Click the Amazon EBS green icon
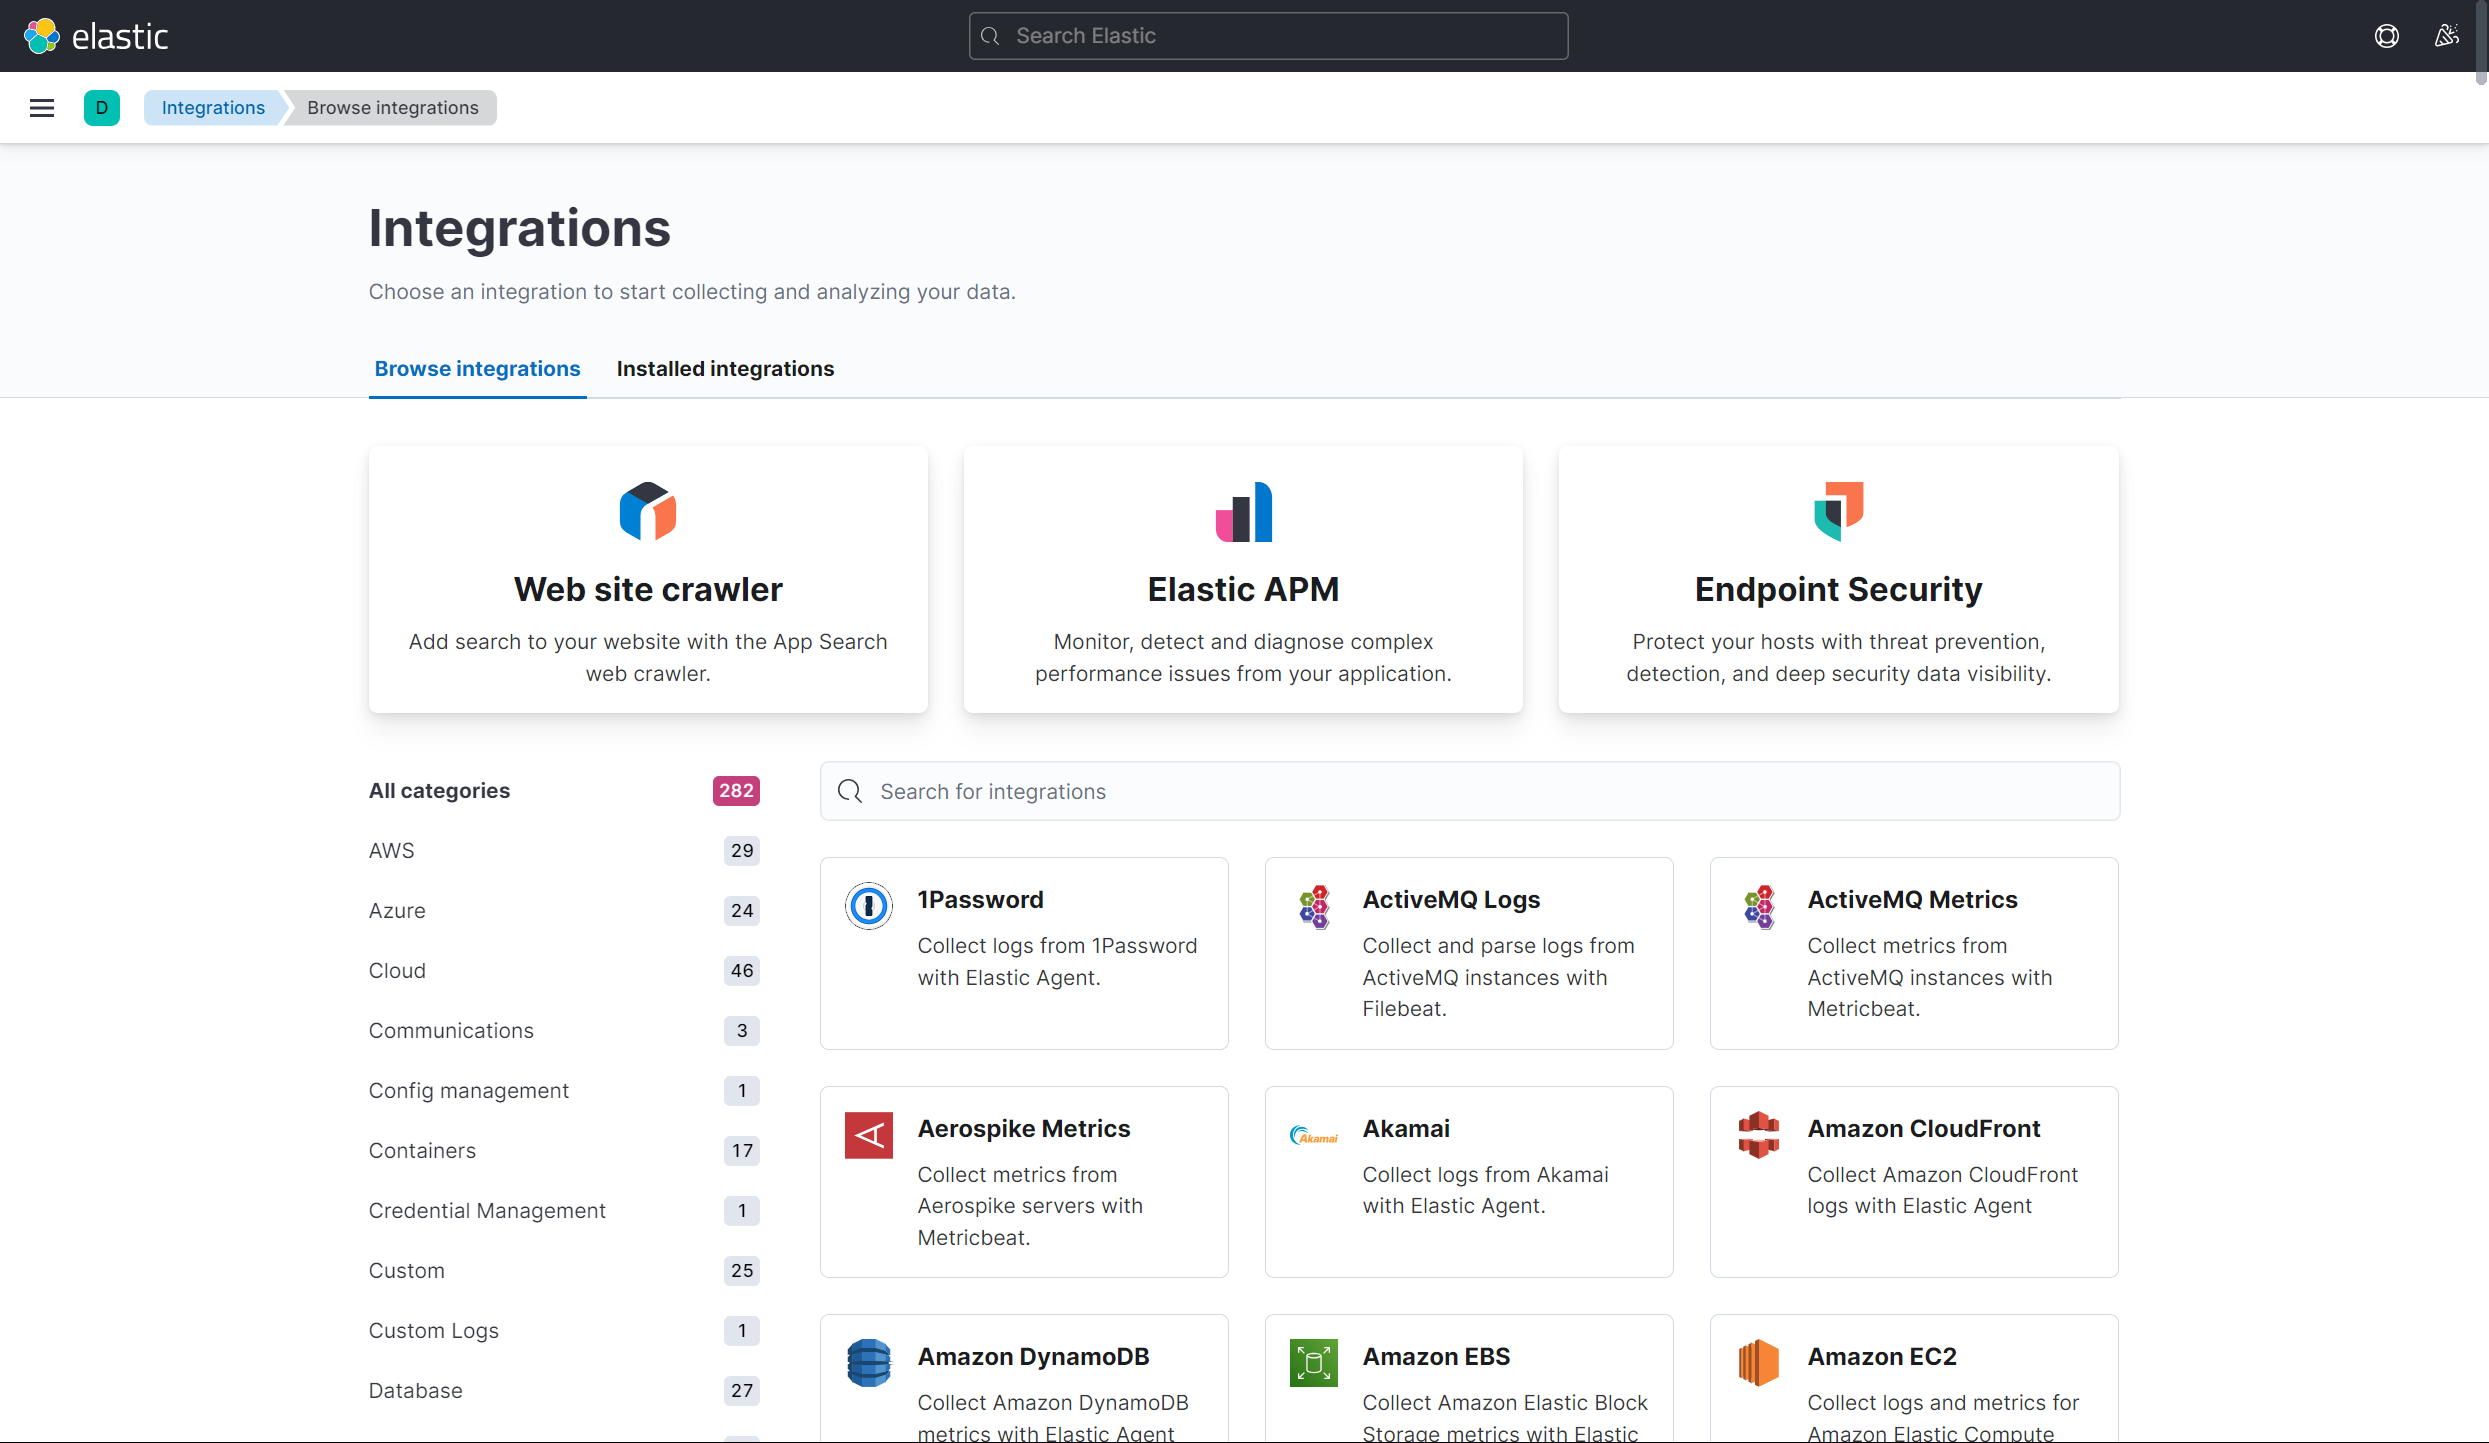 (1314, 1363)
